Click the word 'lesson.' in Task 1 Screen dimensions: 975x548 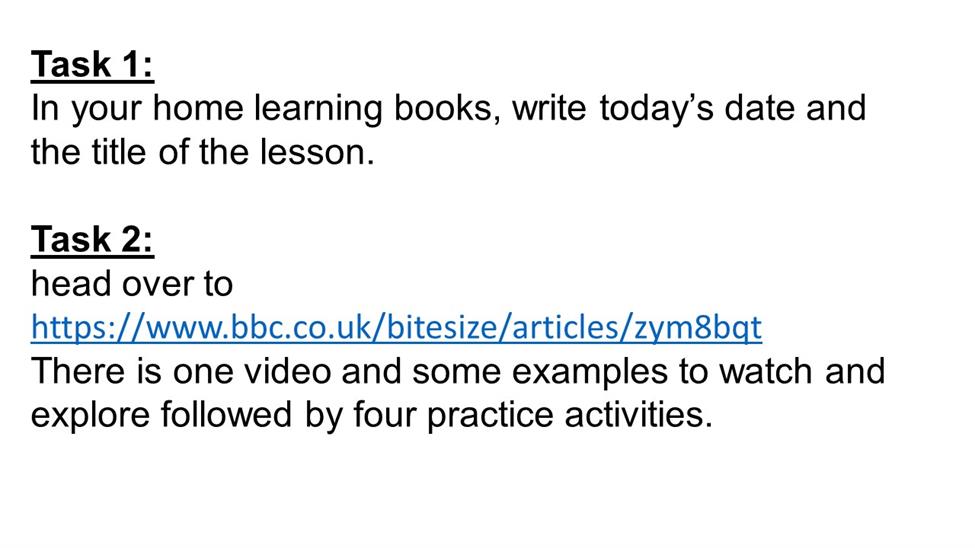pyautogui.click(x=317, y=152)
